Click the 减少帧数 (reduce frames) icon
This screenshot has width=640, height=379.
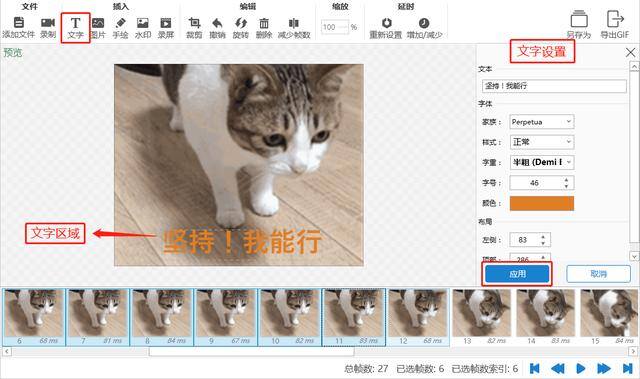(293, 23)
